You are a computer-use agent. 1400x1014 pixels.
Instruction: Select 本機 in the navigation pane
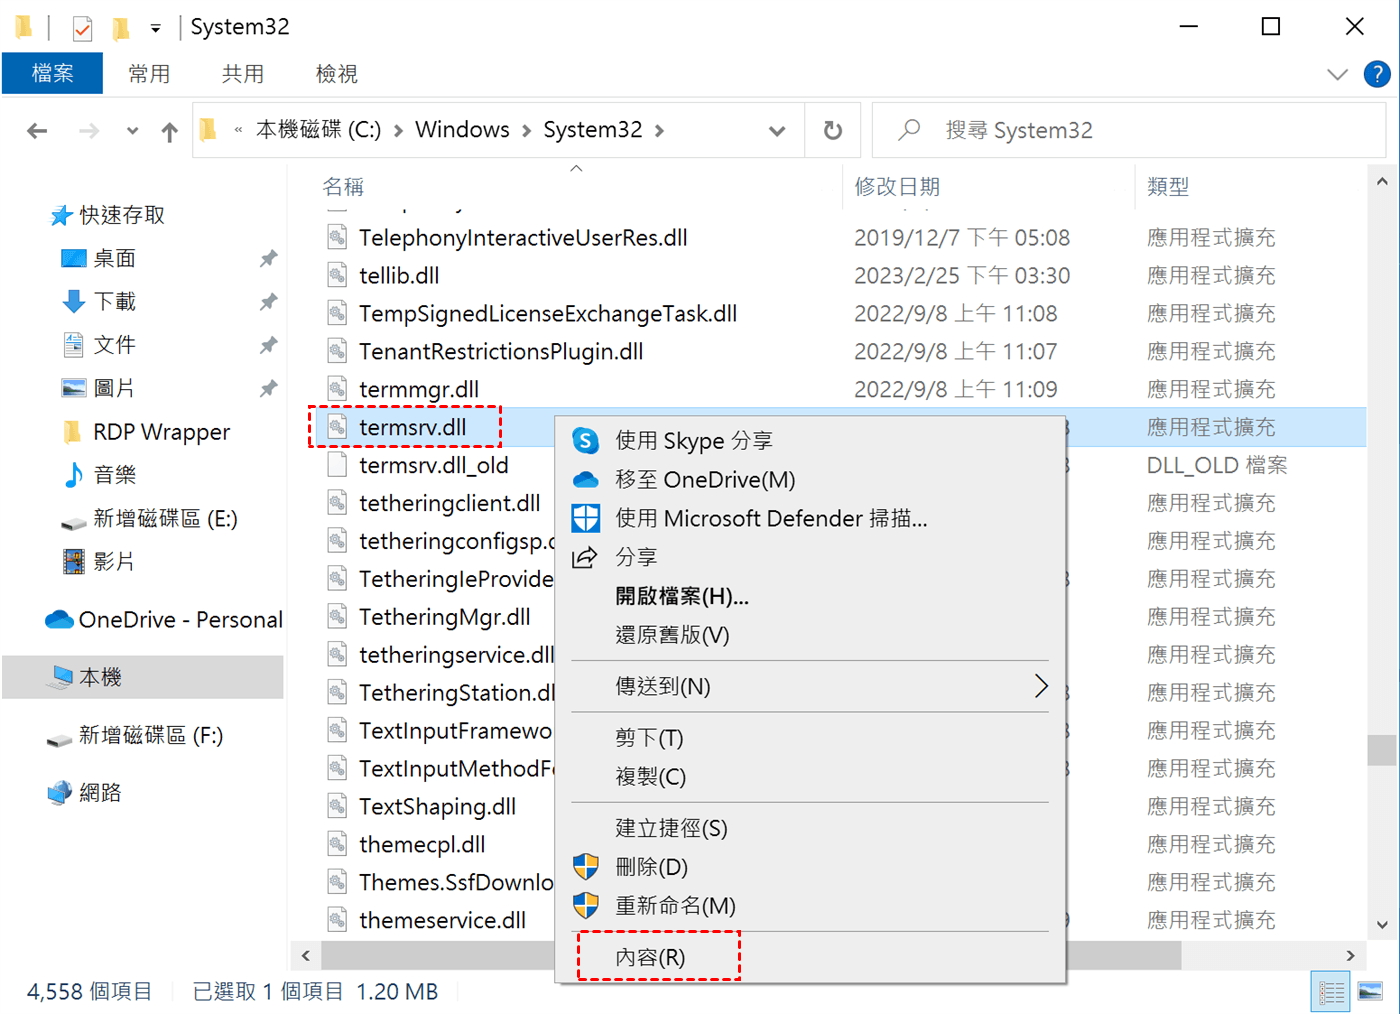(x=143, y=677)
